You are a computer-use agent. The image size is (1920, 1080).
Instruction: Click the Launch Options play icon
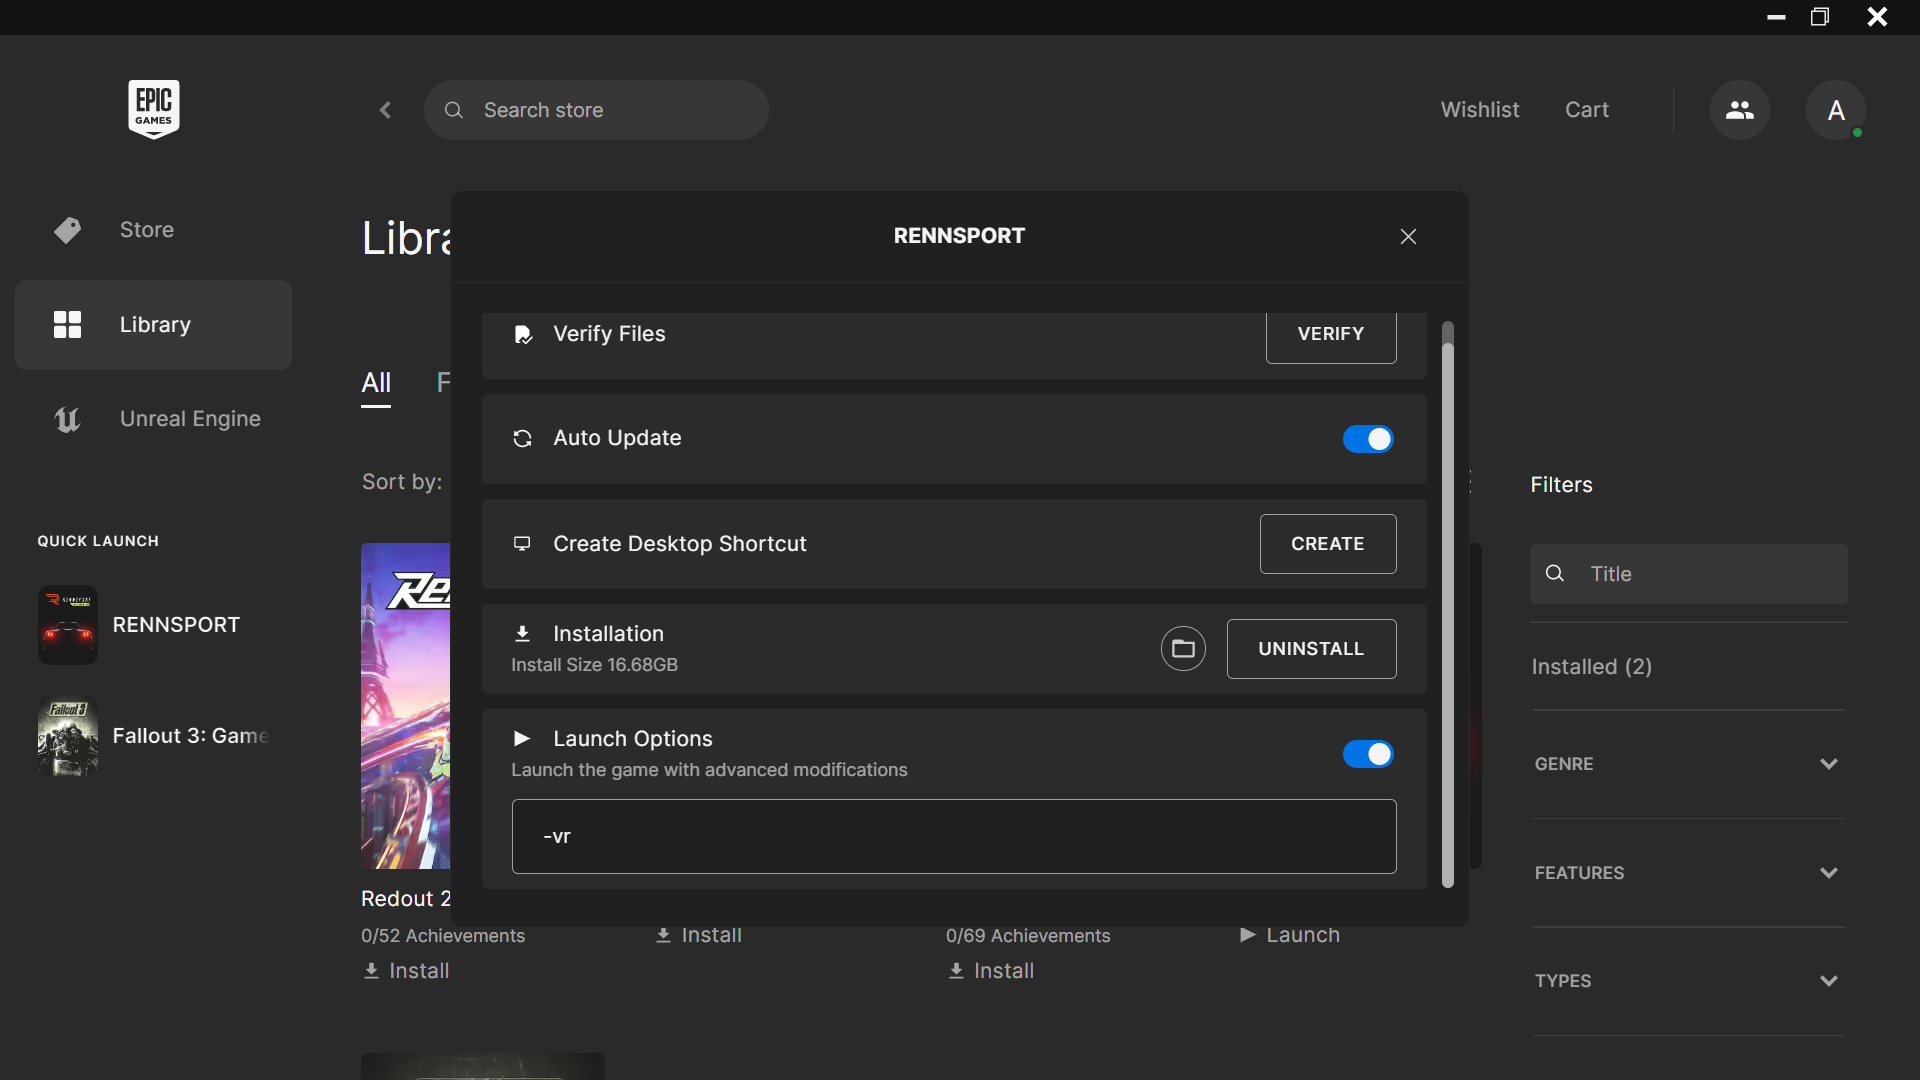pos(522,739)
